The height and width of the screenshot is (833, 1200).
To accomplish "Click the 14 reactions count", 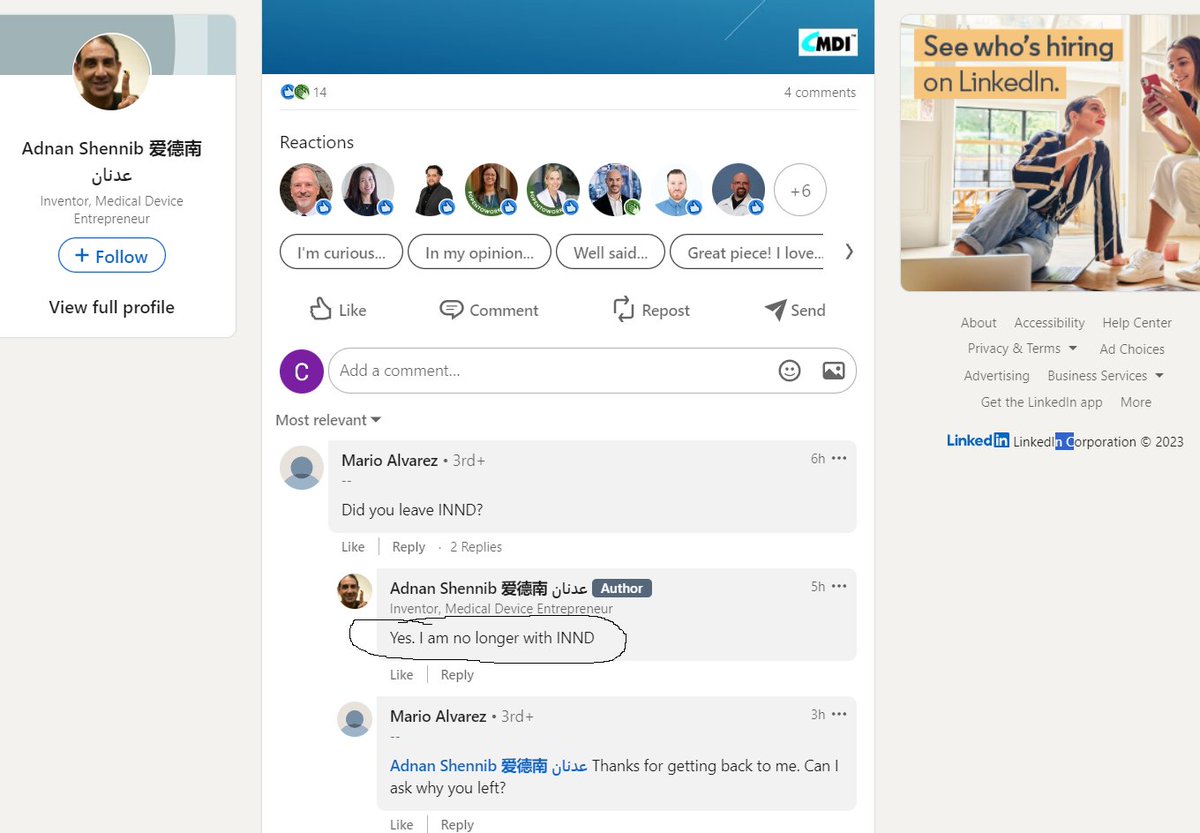I will point(320,92).
